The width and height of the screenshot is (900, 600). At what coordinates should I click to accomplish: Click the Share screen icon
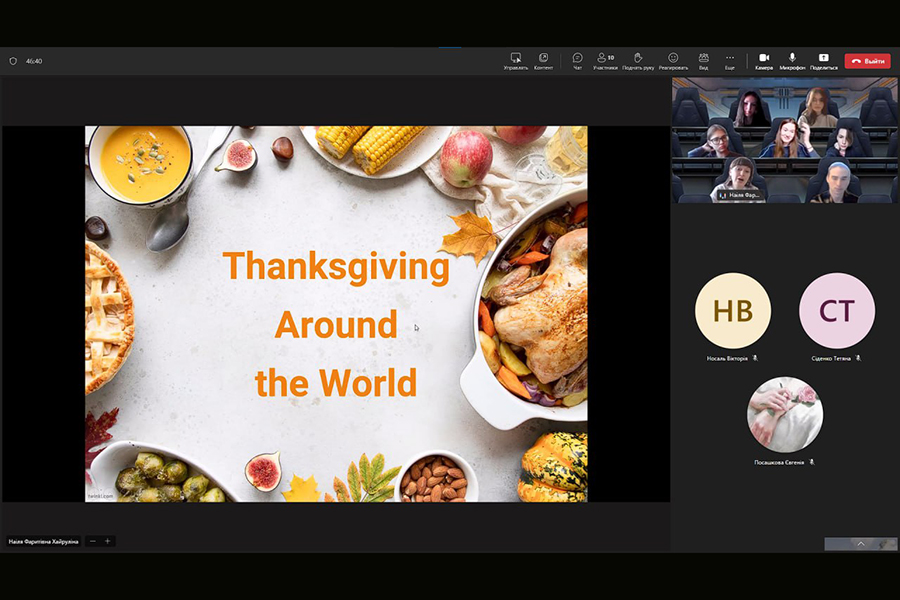pyautogui.click(x=823, y=60)
